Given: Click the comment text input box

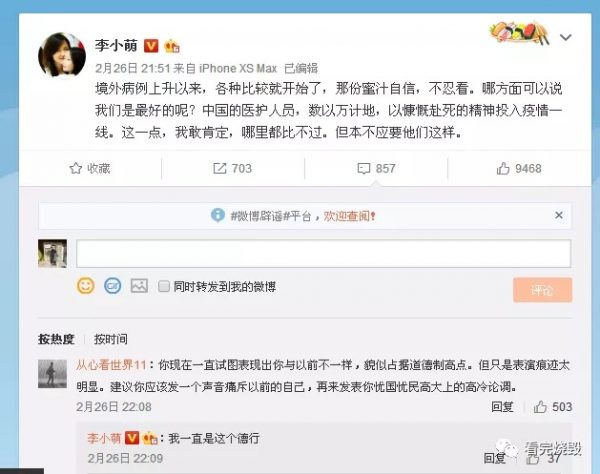Looking at the screenshot, I should point(323,253).
